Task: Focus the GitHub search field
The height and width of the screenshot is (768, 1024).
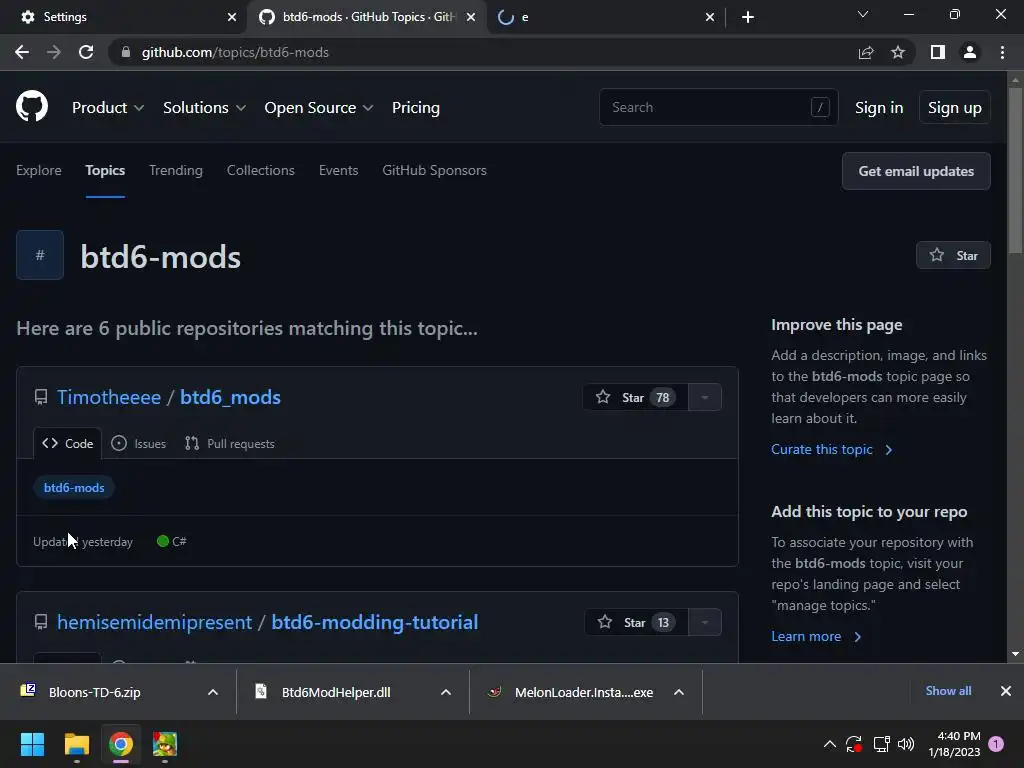Action: point(718,107)
